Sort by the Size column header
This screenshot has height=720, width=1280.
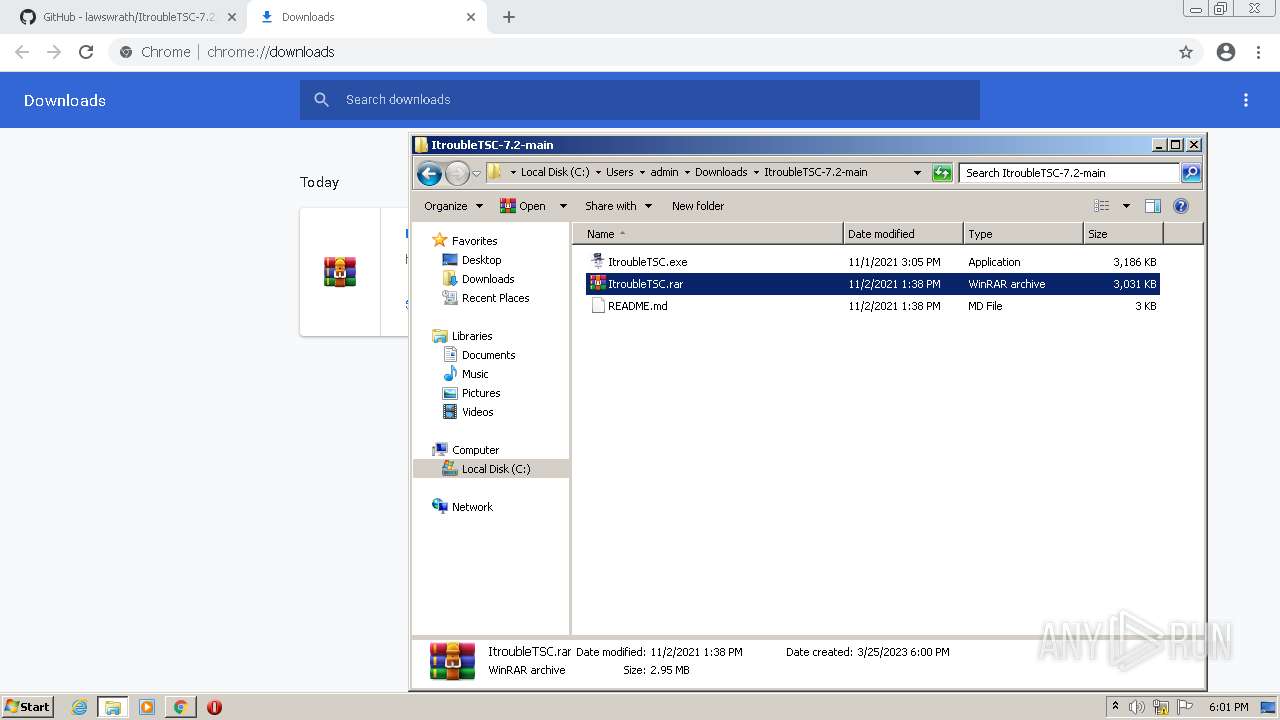[1123, 234]
